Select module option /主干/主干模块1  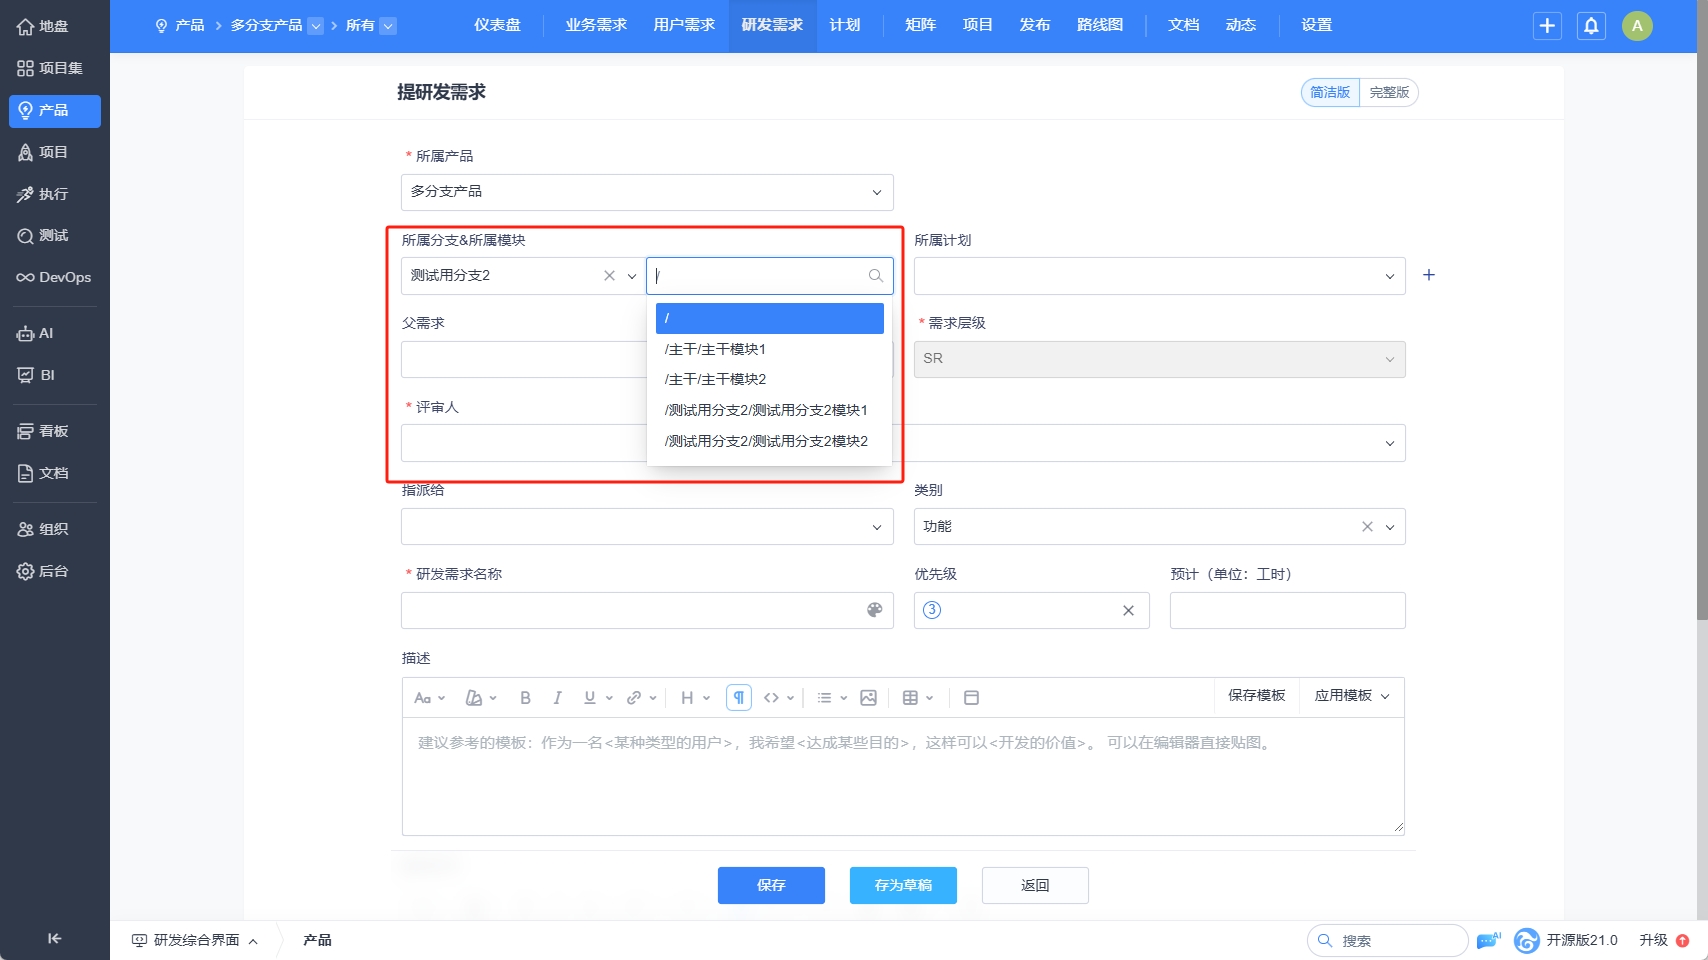click(x=715, y=349)
